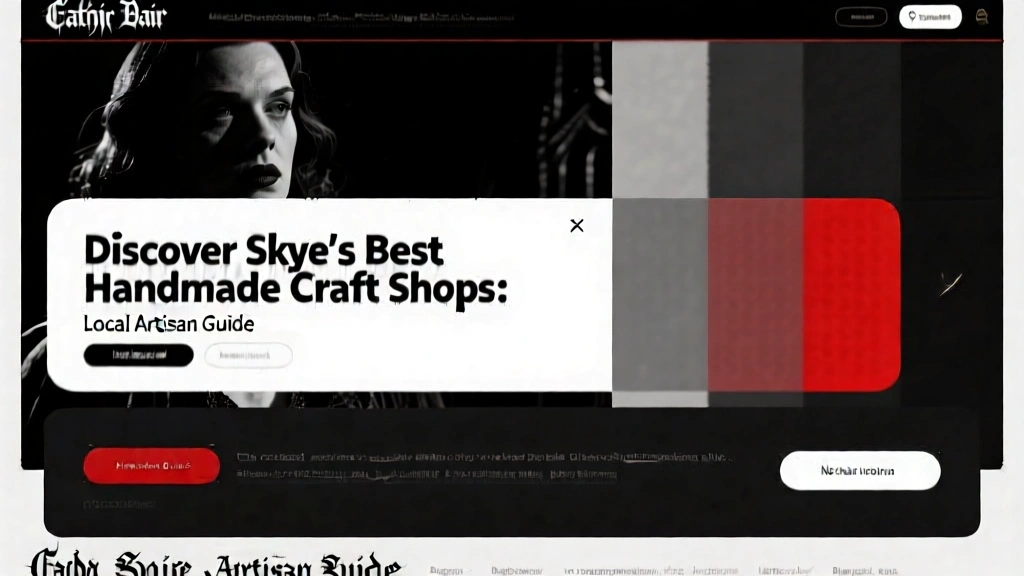This screenshot has width=1024, height=576.
Task: Click the 'Local Artisan Guide' subtitle
Action: (x=168, y=324)
